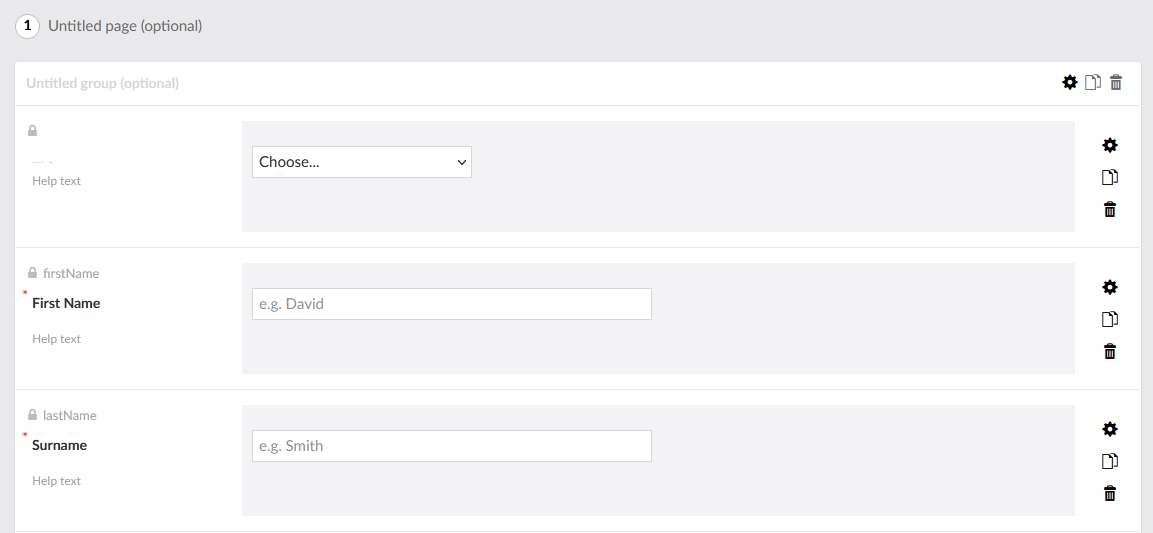Image resolution: width=1153 pixels, height=533 pixels.
Task: Expand the Choose... dropdown
Action: [x=361, y=162]
